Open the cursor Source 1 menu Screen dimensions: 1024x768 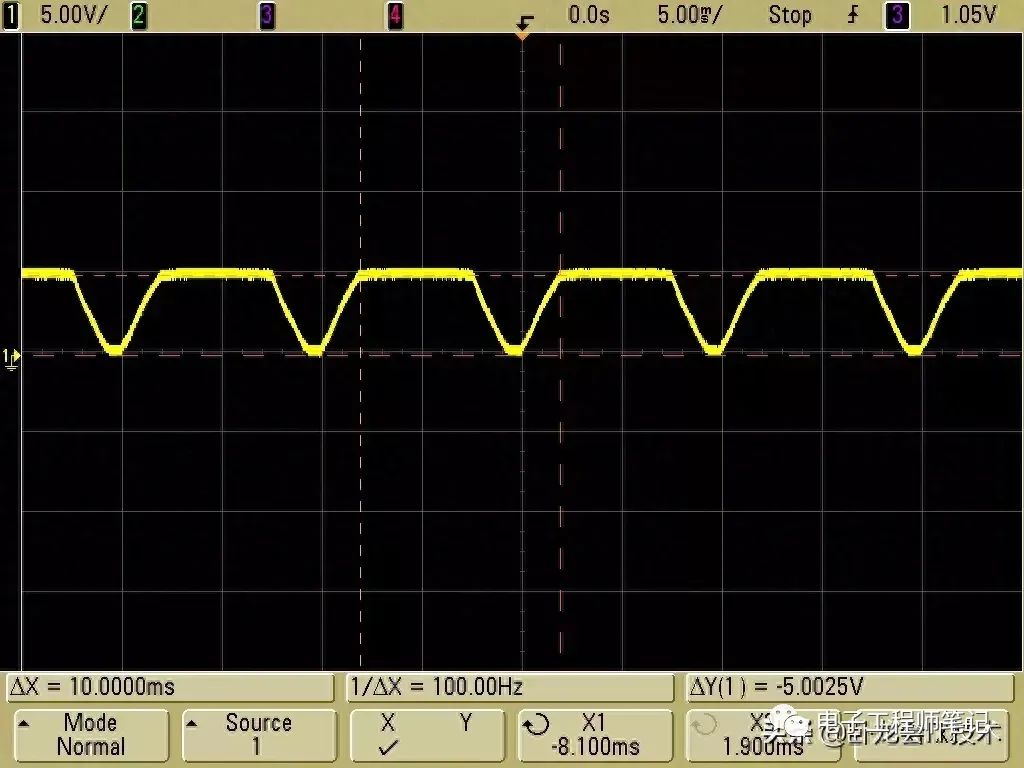[x=258, y=735]
